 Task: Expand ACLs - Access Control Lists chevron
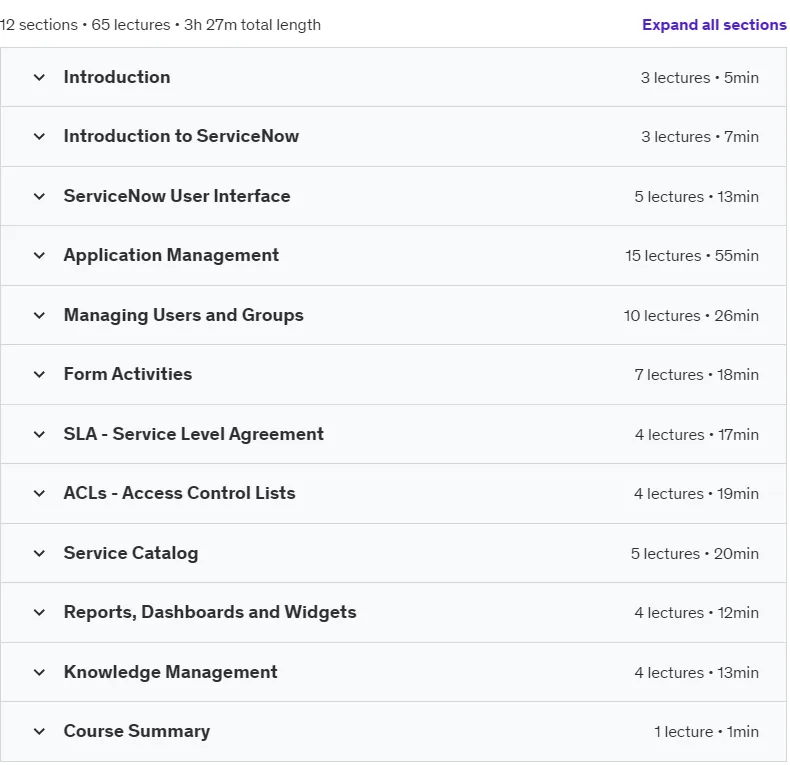[39, 493]
